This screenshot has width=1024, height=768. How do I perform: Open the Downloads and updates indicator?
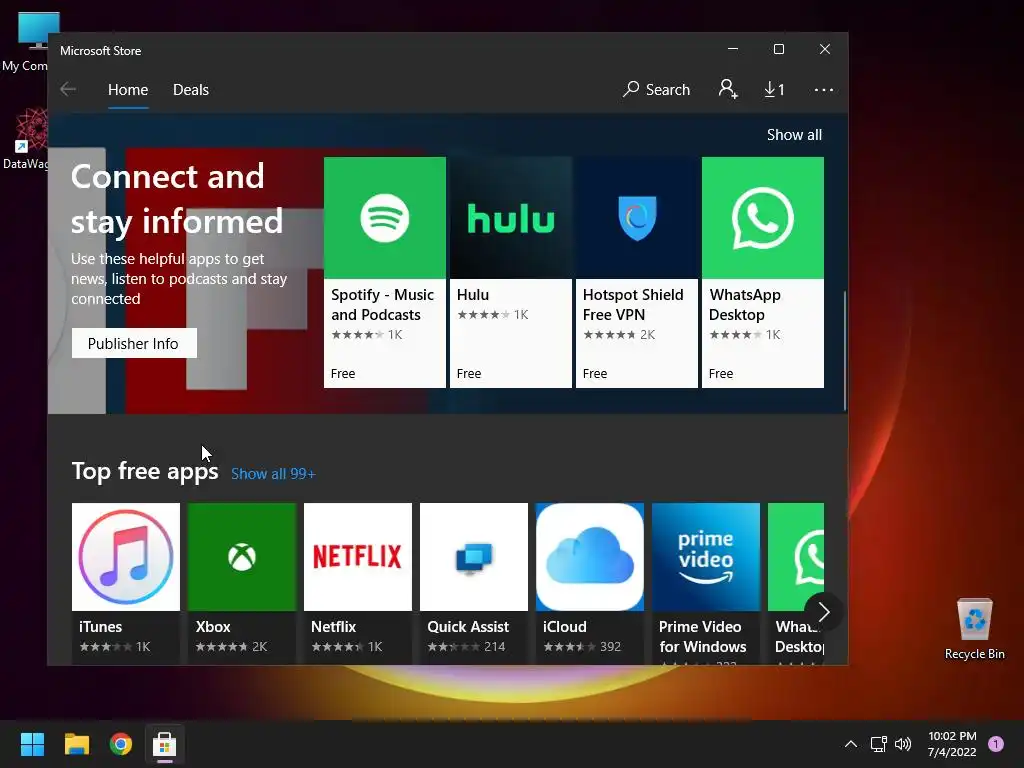coord(774,89)
